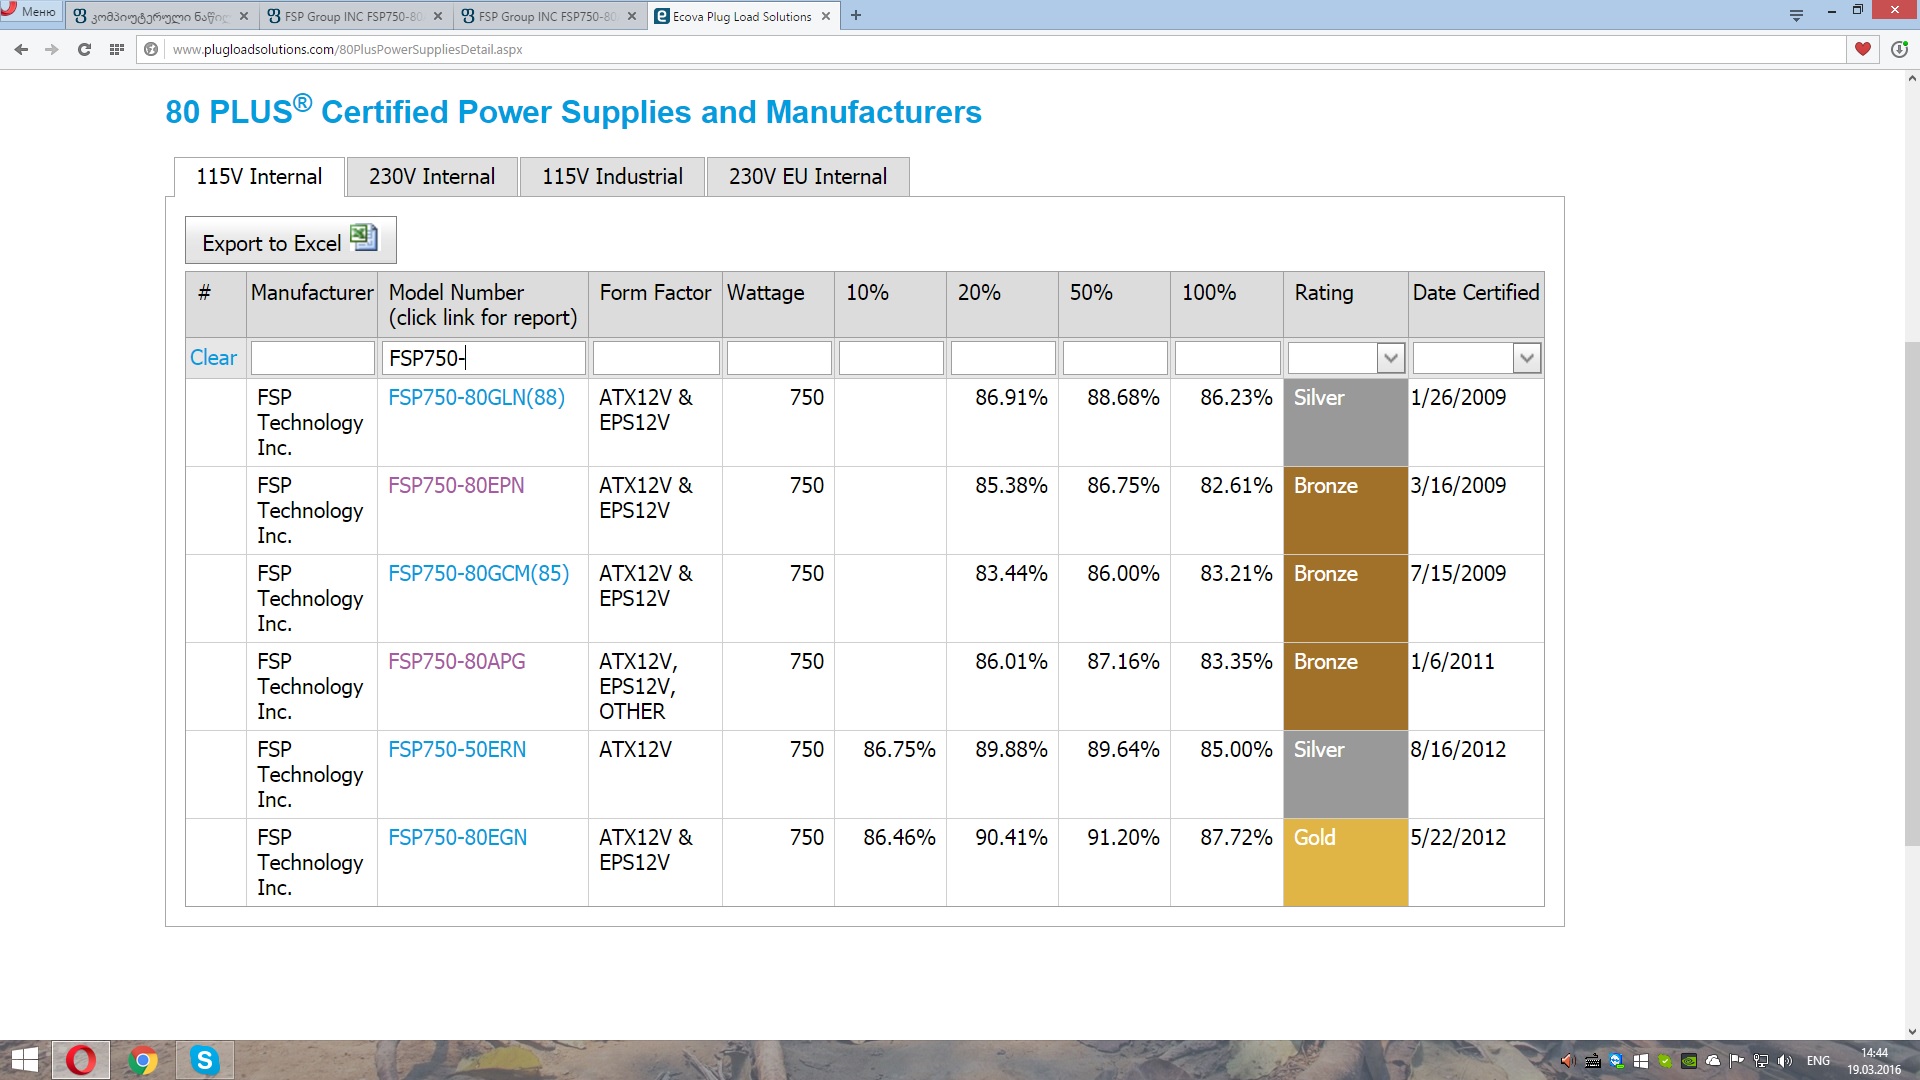Viewport: 1920px width, 1080px height.
Task: Expand the Date Certified filter dropdown
Action: click(x=1526, y=358)
